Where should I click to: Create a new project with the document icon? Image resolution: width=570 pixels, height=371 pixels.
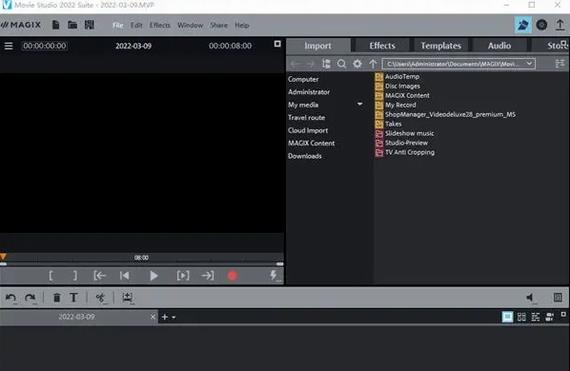click(x=56, y=25)
